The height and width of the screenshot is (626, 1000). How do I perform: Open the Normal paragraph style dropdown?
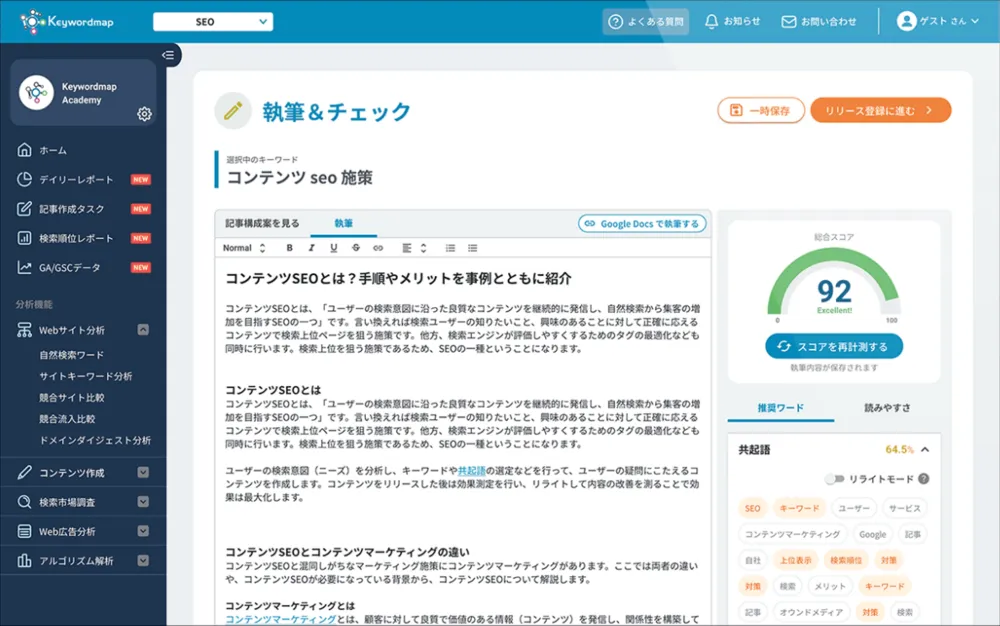244,248
